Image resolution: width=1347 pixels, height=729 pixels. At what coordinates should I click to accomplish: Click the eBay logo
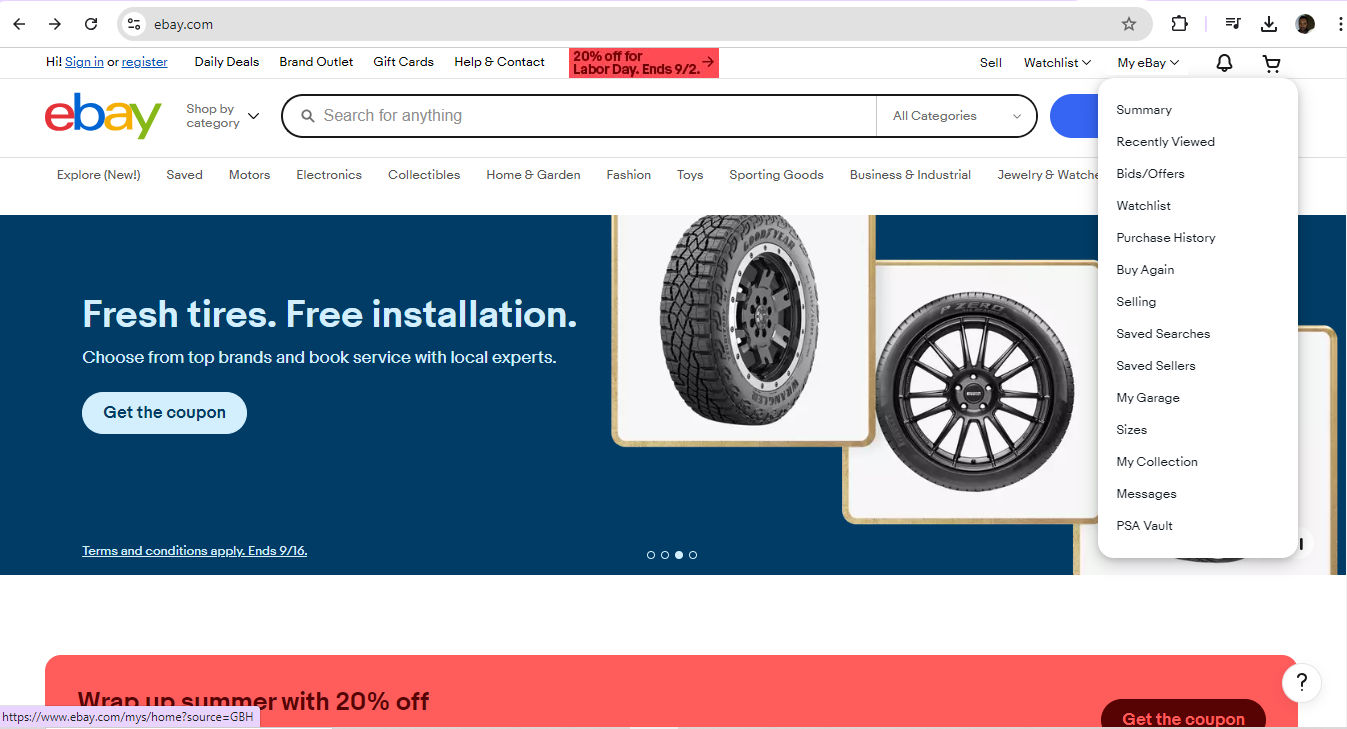102,116
